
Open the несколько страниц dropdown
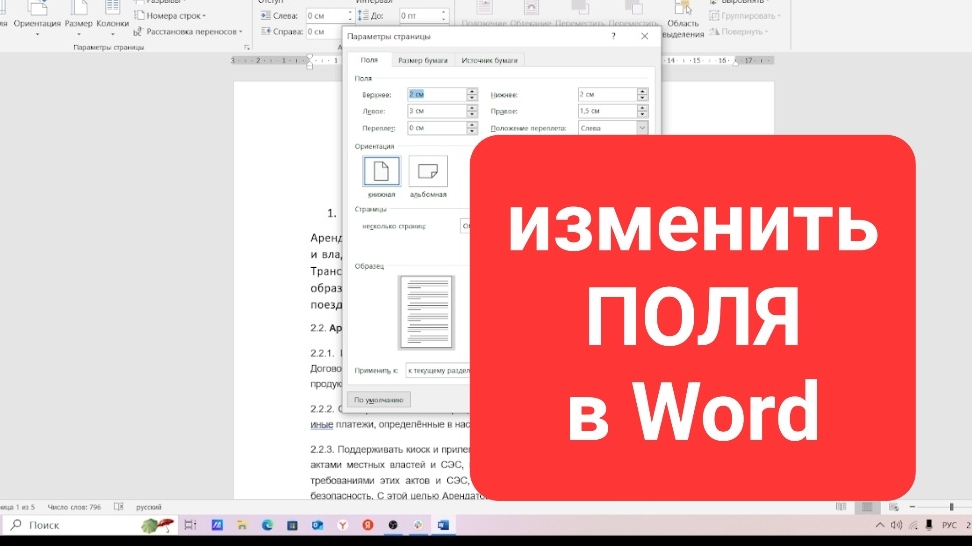465,226
